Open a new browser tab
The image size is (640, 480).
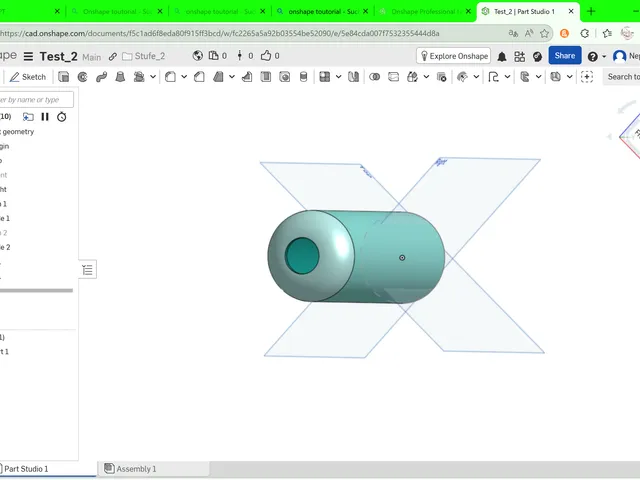tap(591, 11)
